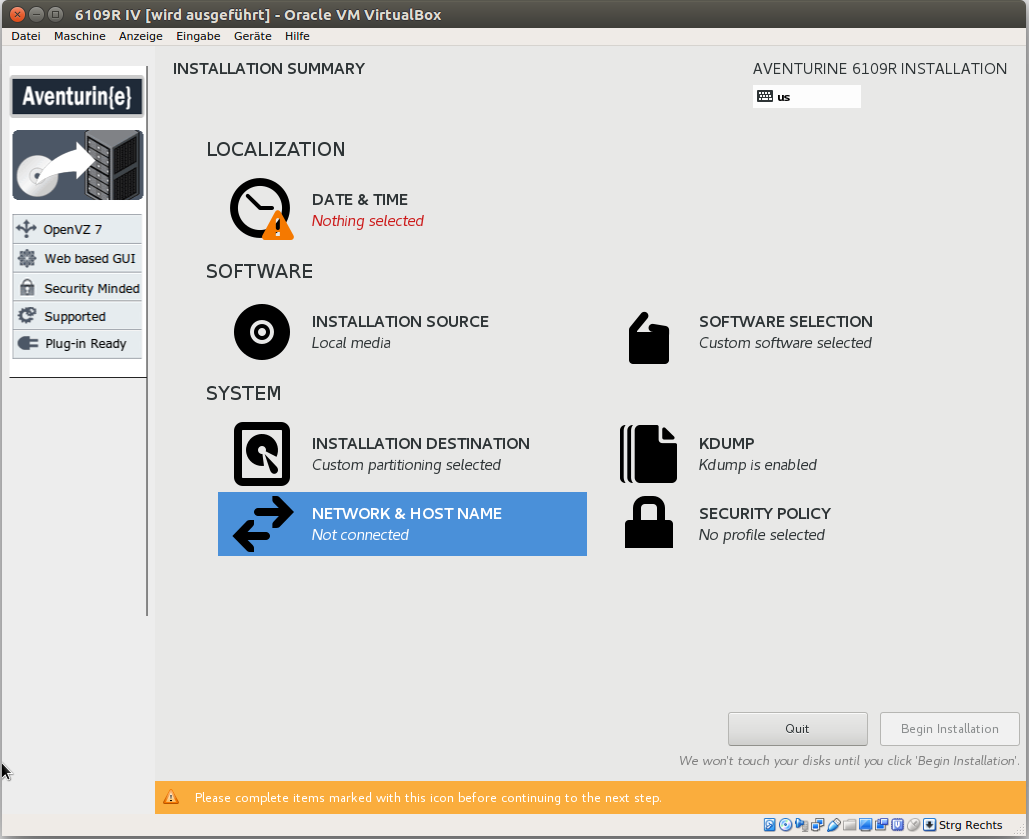Open Network & Host Name arrows icon
Screen dimensions: 1029x839
(263, 524)
